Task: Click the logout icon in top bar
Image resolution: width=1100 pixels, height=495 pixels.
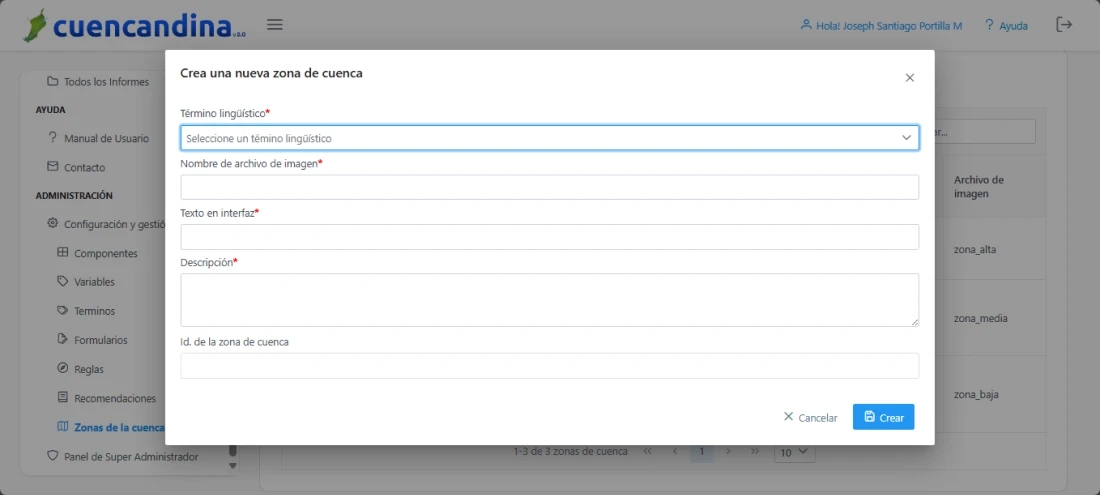Action: pyautogui.click(x=1064, y=25)
